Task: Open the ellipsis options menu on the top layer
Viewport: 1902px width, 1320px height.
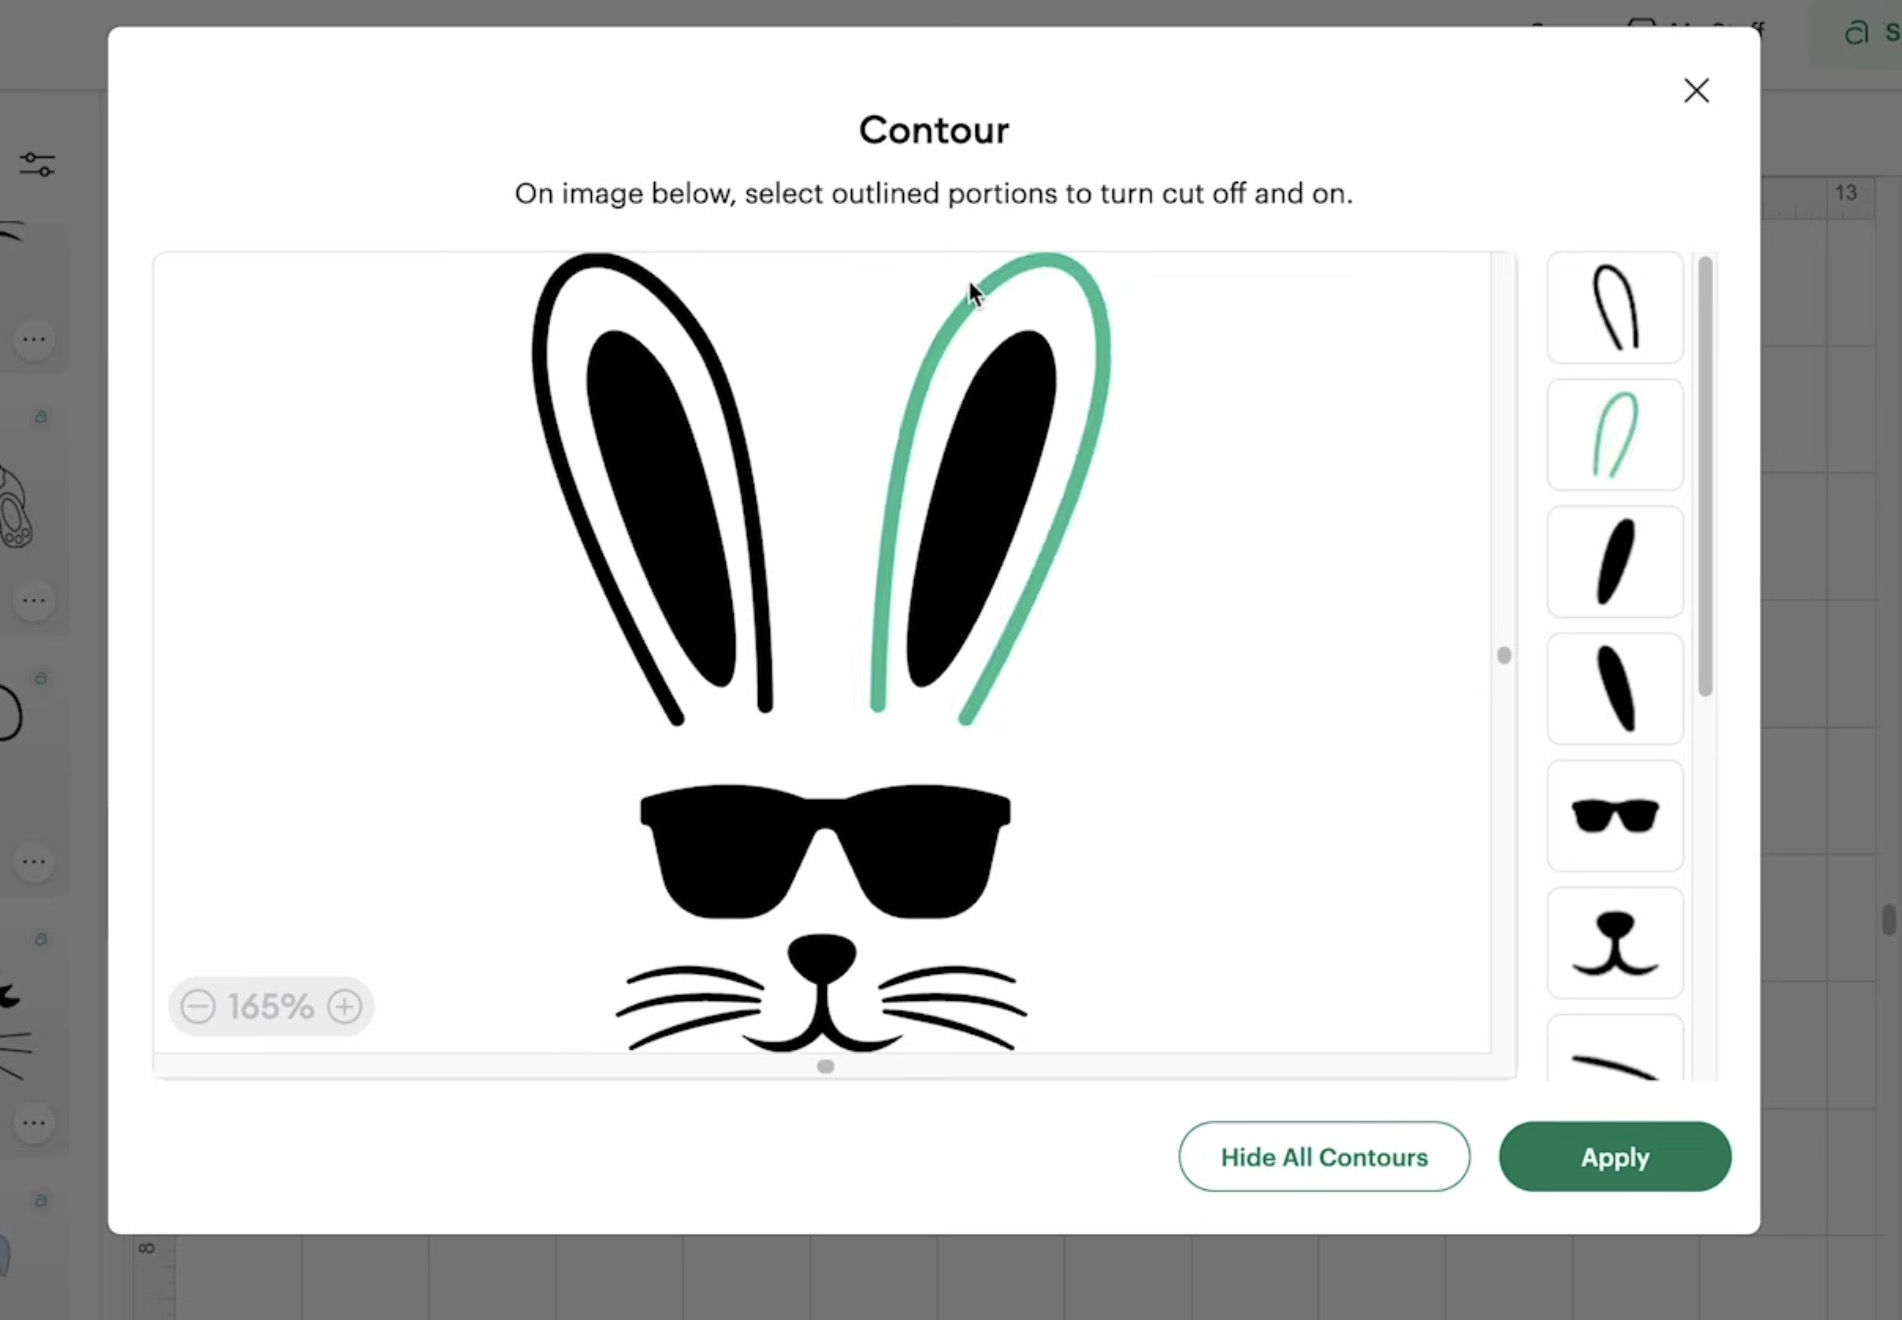Action: tap(33, 339)
